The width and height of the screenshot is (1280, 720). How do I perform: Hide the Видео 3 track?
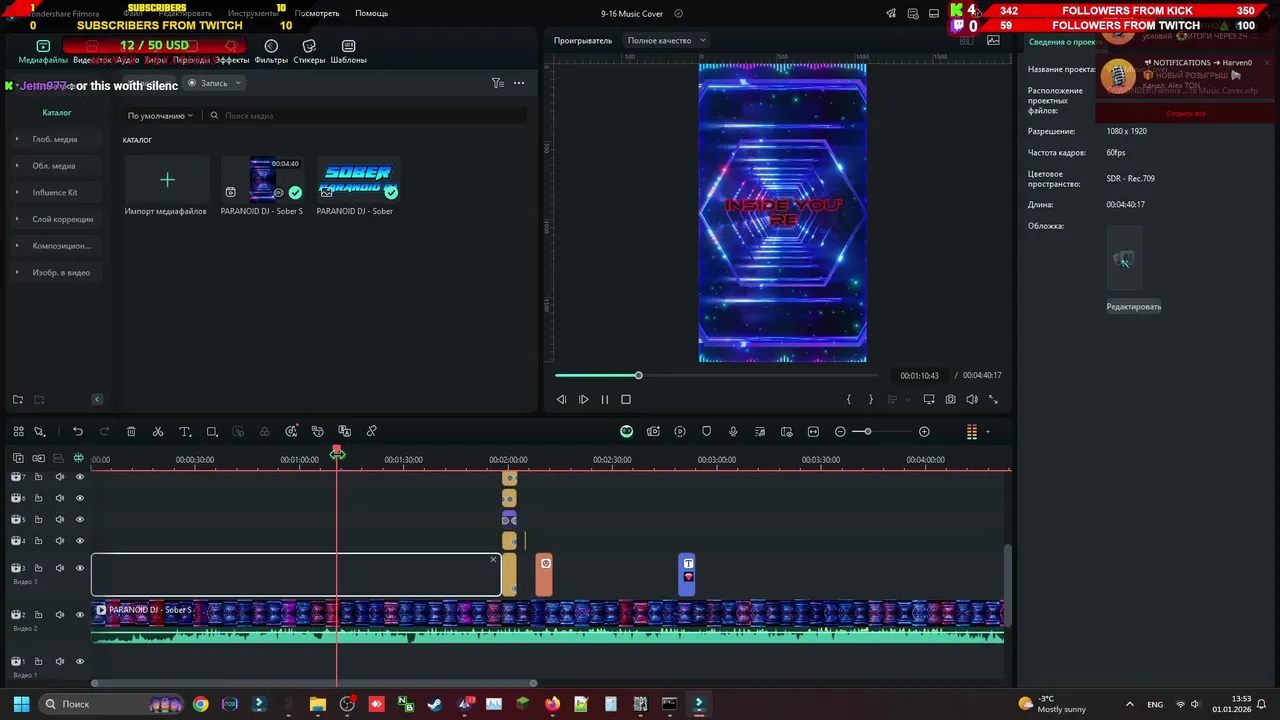pos(80,568)
